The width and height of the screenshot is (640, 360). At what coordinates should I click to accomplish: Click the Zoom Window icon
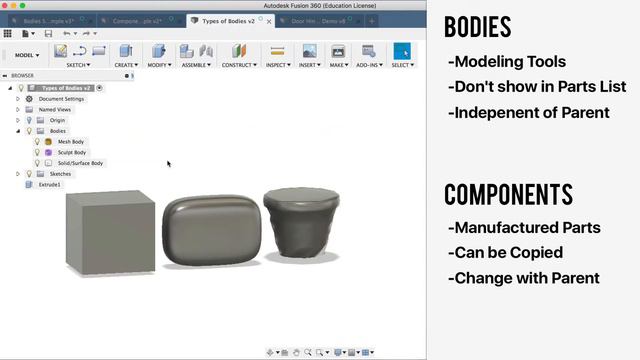[320, 352]
